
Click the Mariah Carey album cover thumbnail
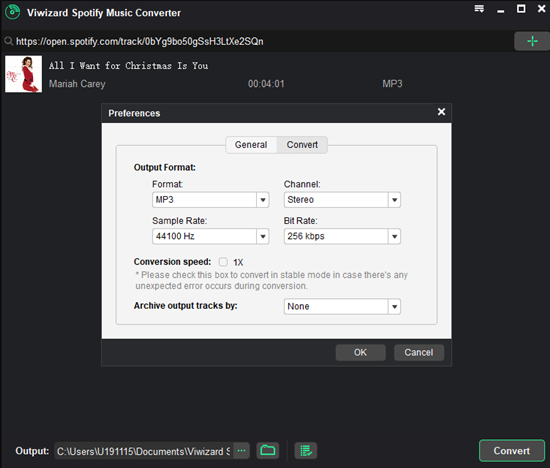[x=24, y=74]
